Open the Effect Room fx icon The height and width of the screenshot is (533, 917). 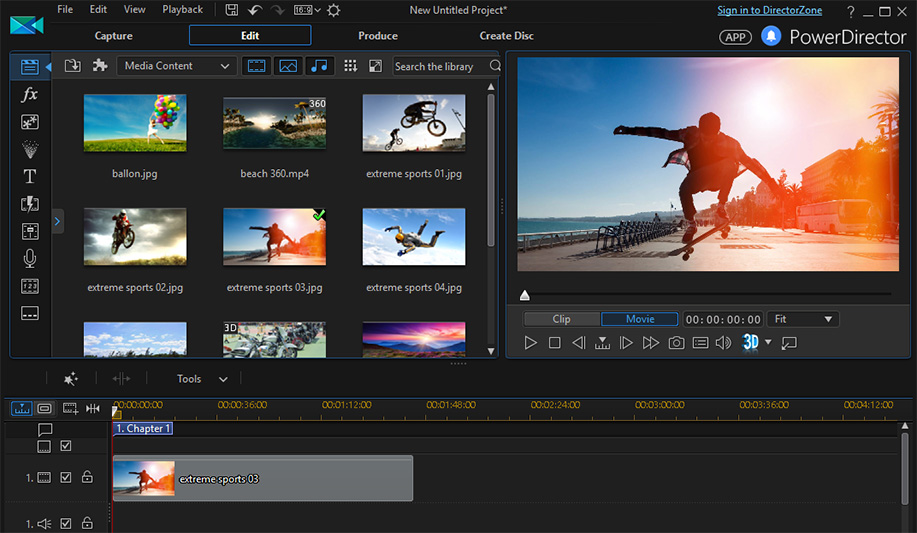(x=30, y=94)
